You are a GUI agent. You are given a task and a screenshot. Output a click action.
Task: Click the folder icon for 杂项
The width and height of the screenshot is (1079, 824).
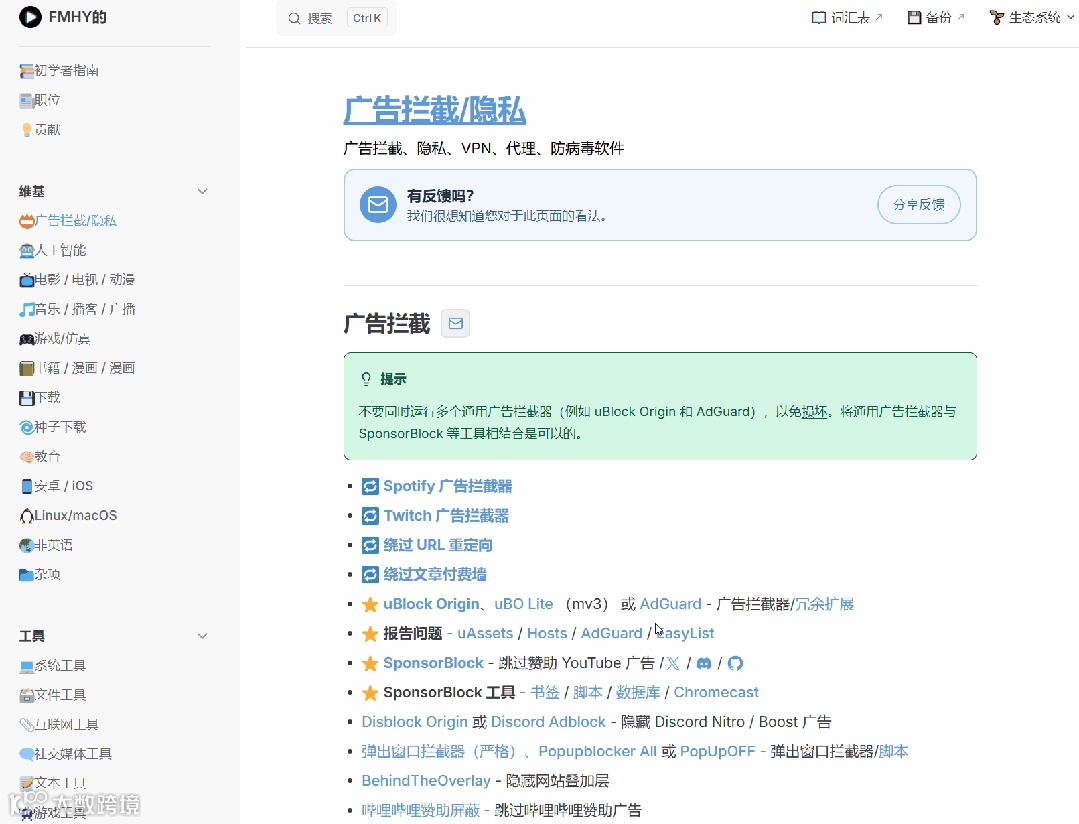point(26,575)
